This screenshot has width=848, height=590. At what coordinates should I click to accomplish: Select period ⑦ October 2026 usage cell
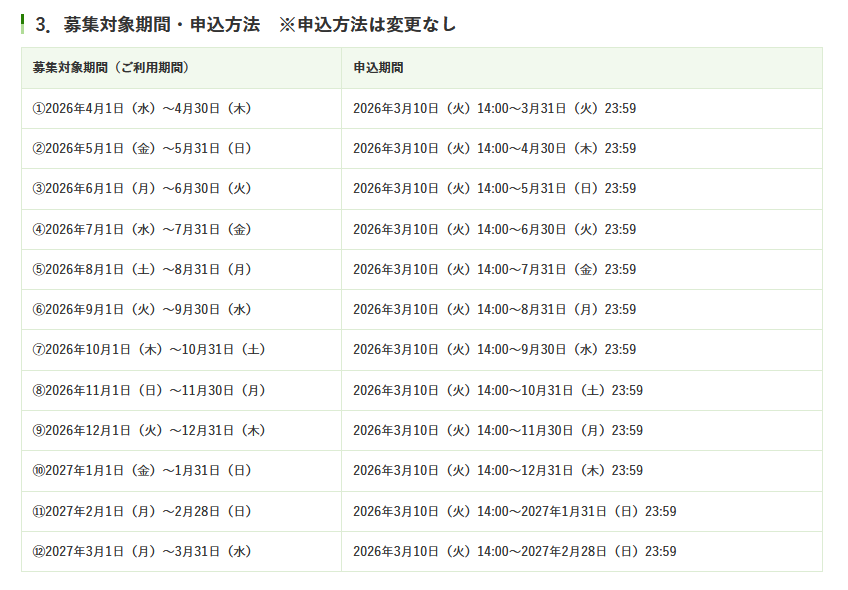point(149,349)
